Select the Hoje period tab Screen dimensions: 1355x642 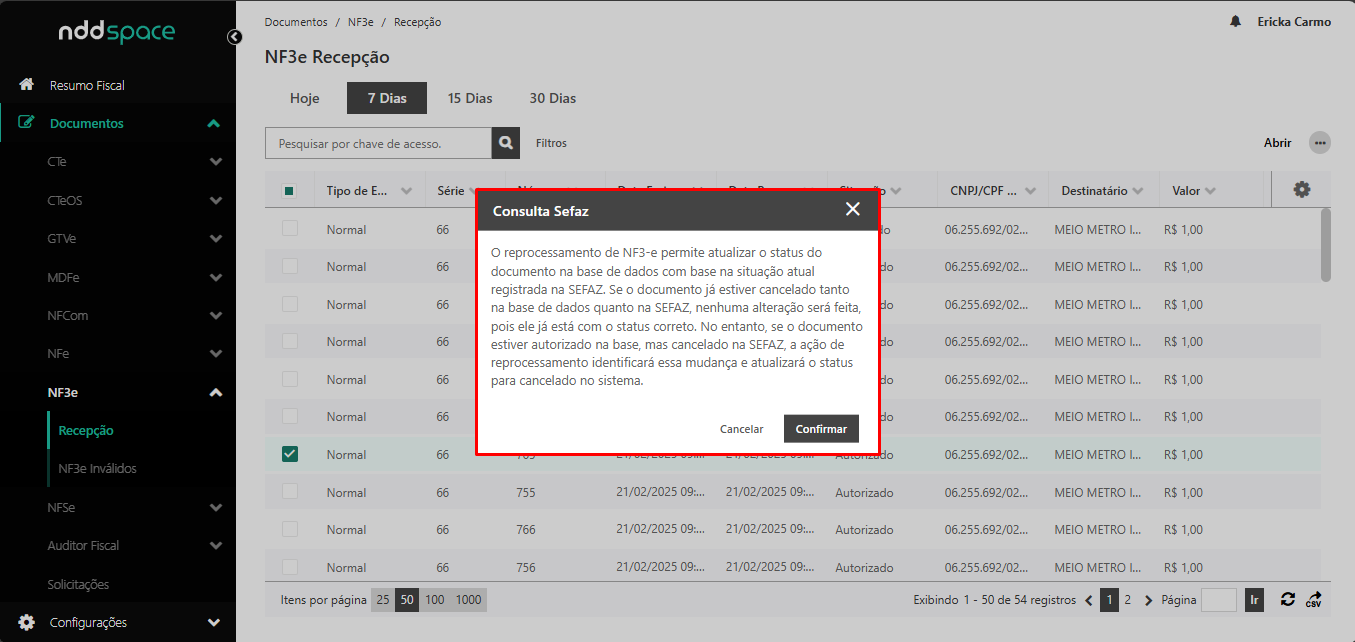[304, 98]
